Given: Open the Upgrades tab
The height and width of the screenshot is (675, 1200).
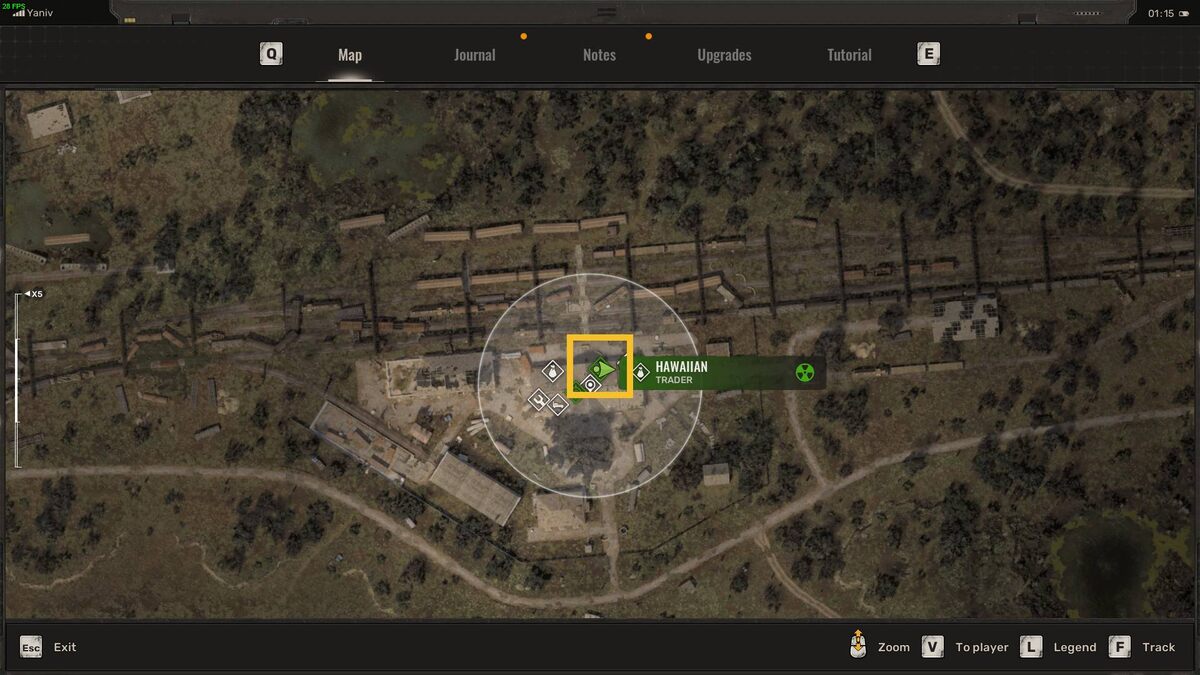Looking at the screenshot, I should [x=724, y=55].
